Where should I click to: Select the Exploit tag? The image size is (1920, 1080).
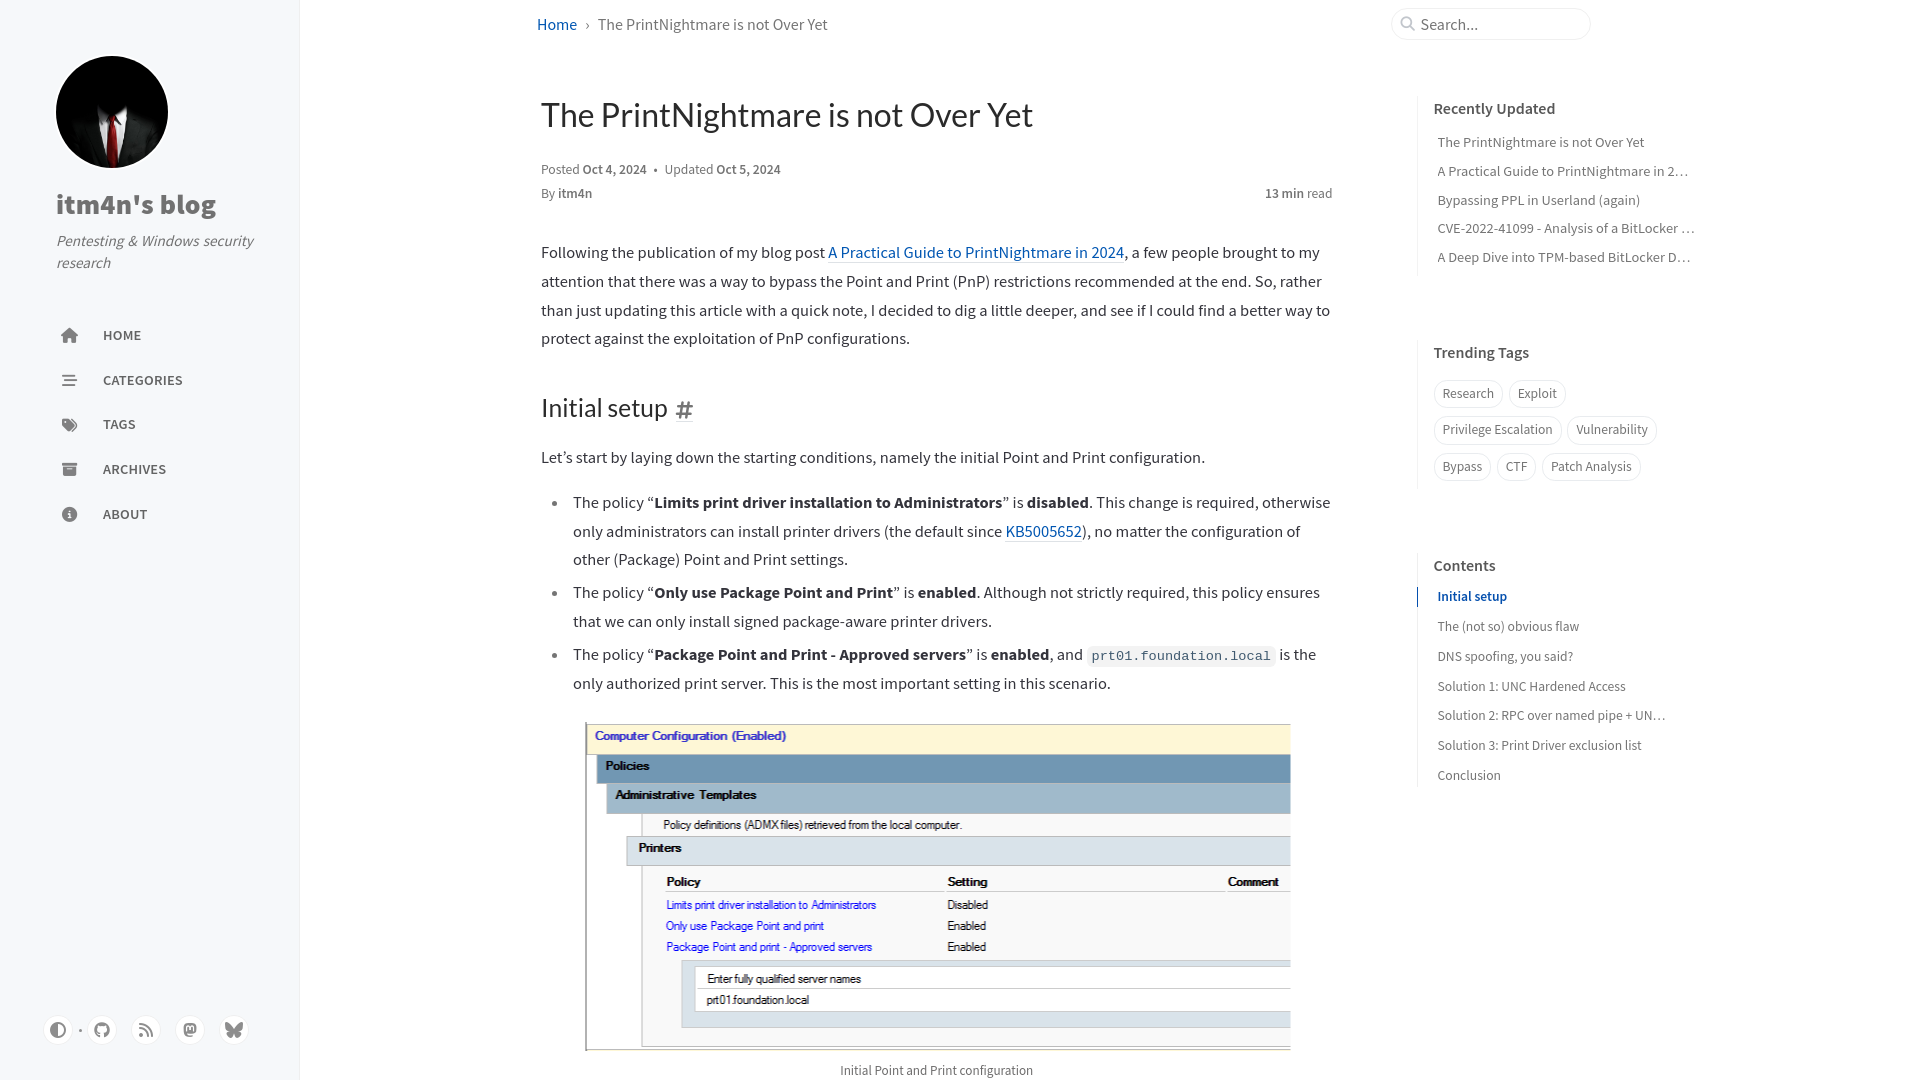point(1536,392)
